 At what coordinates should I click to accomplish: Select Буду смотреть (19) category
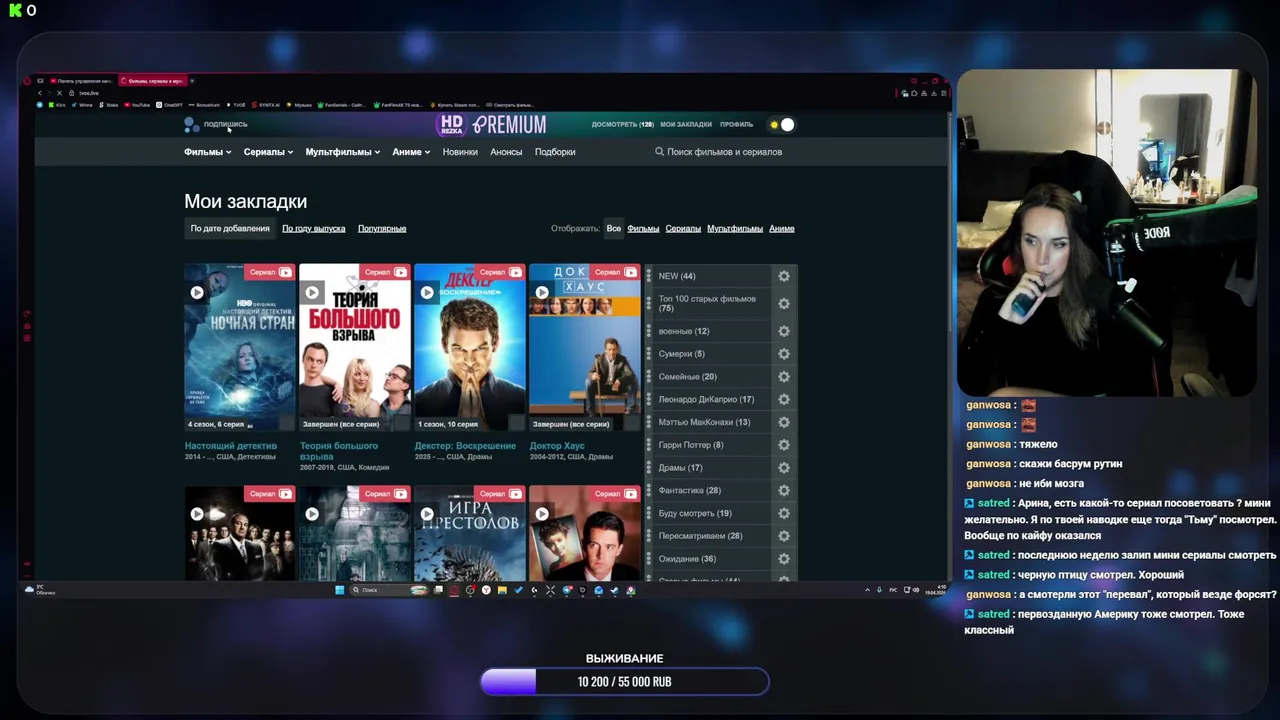(695, 513)
